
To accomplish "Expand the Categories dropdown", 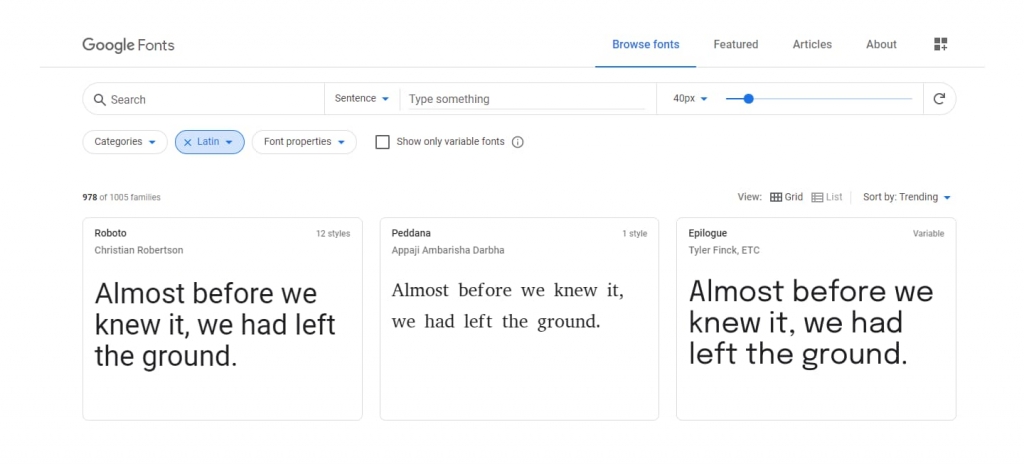I will [x=125, y=142].
